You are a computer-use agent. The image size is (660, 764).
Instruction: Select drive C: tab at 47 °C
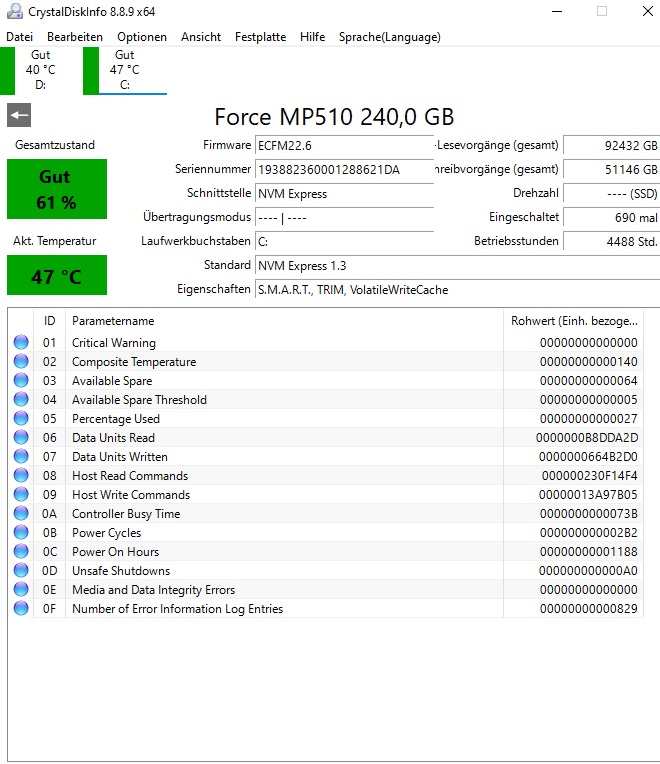[125, 70]
